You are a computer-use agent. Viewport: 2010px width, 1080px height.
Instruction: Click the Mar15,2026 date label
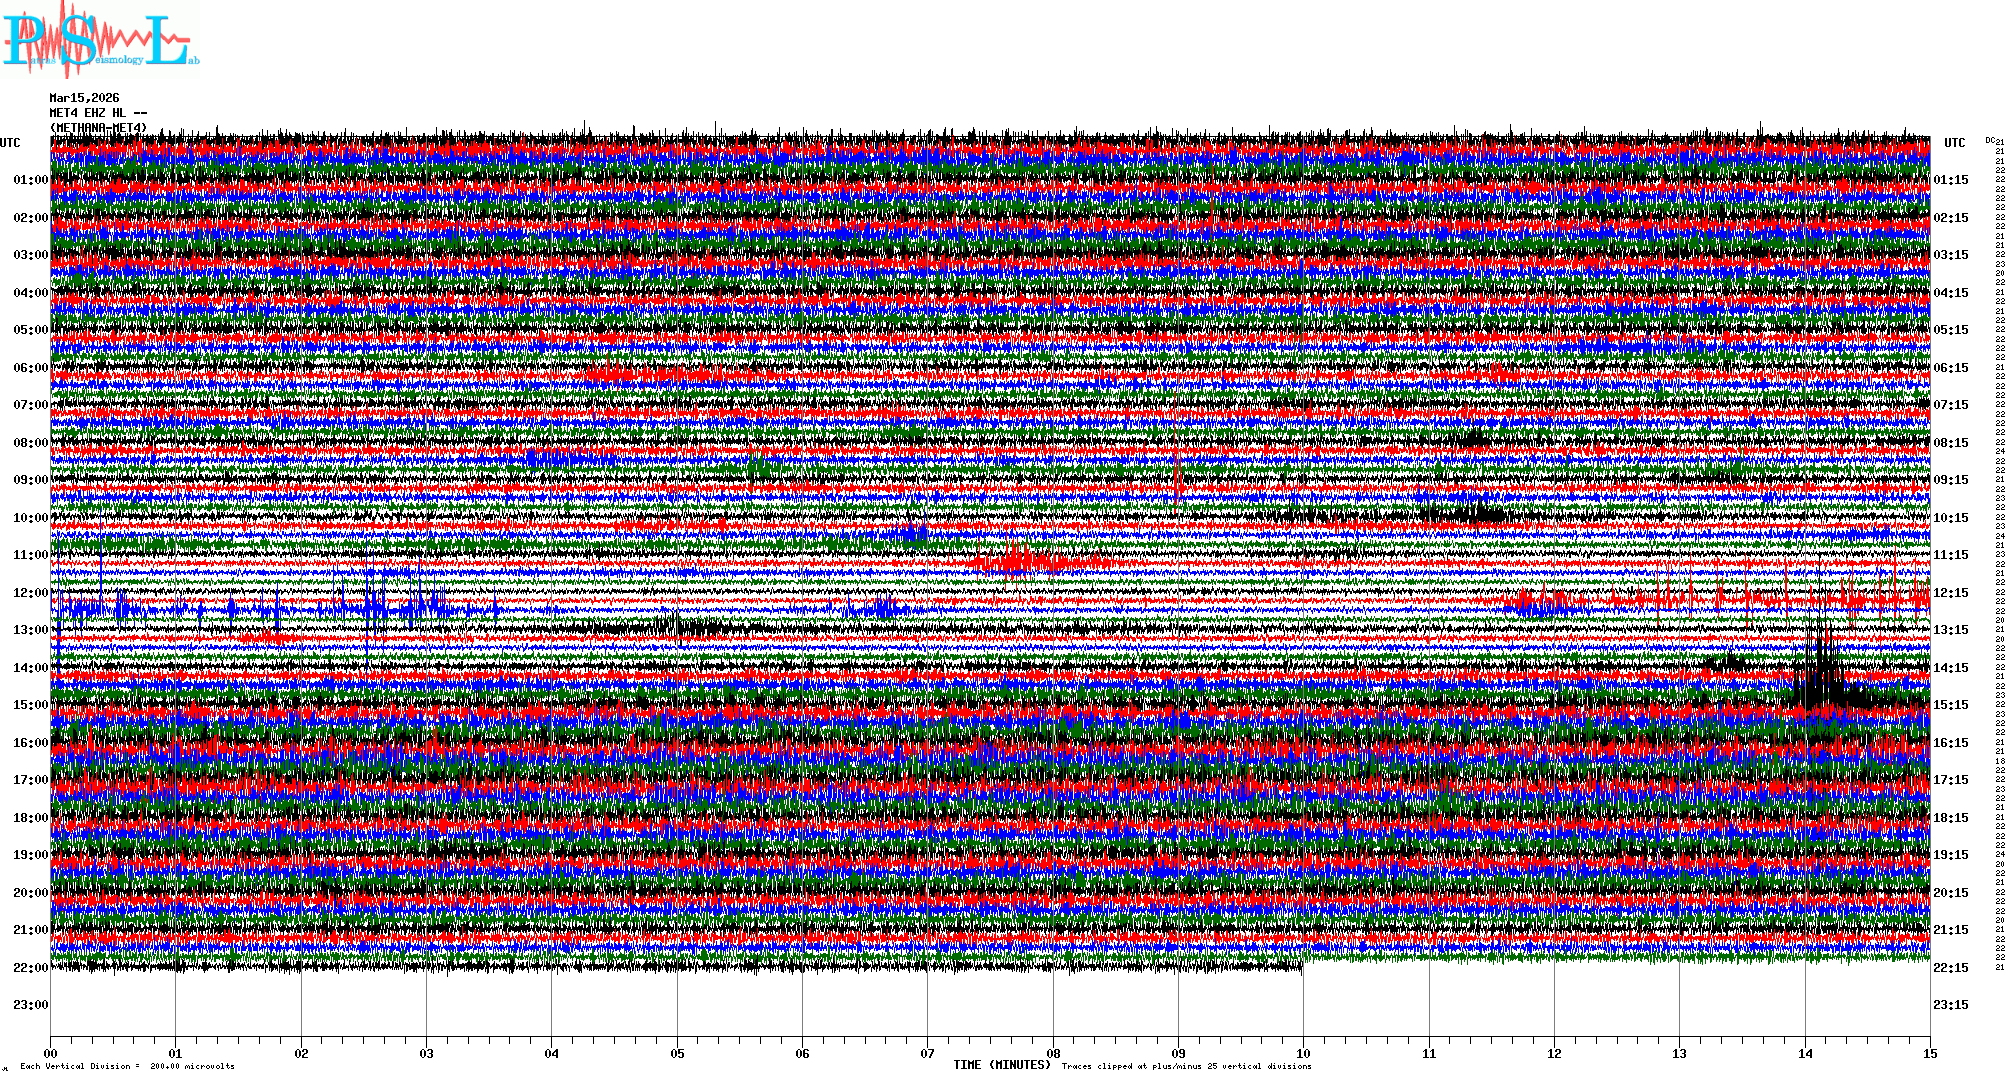click(x=84, y=98)
